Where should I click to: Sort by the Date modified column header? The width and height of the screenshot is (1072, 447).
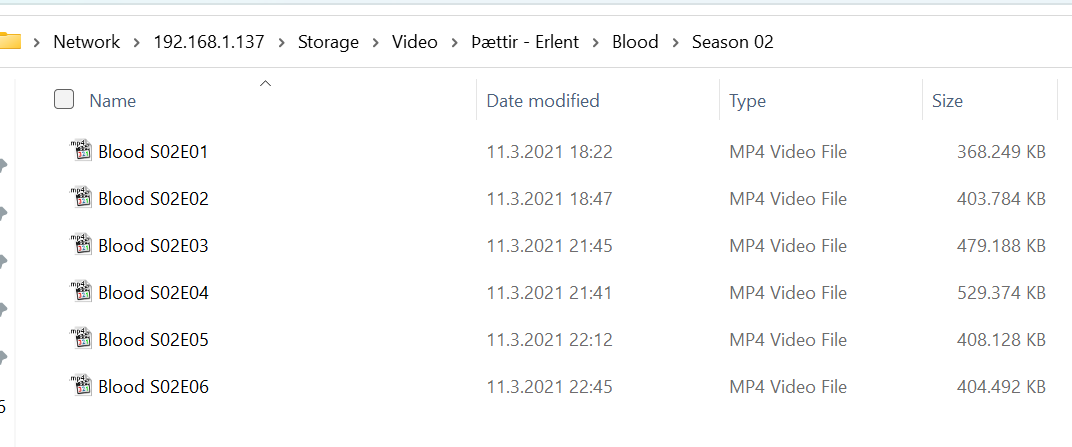543,101
